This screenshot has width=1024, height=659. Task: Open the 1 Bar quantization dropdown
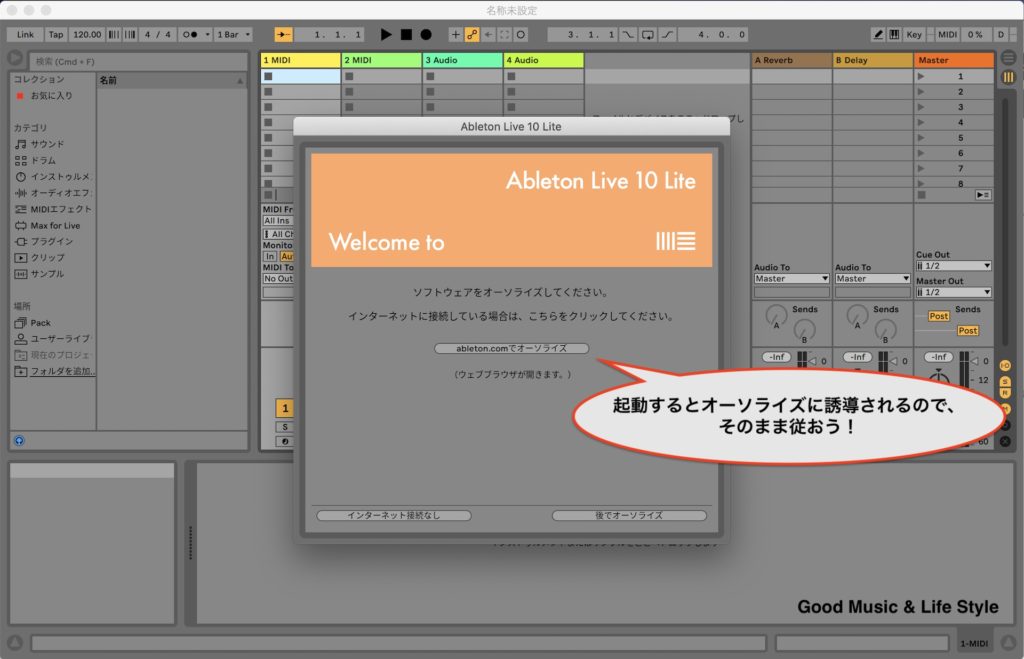pyautogui.click(x=233, y=35)
